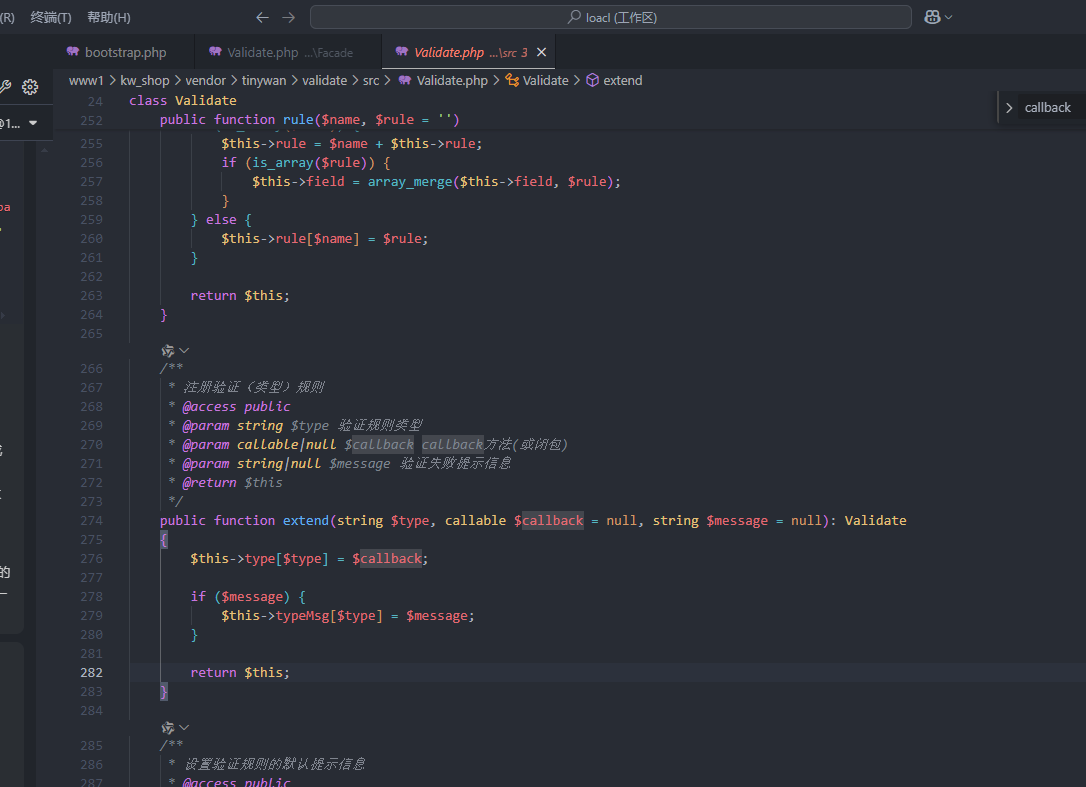The height and width of the screenshot is (787, 1086).
Task: Click the 'extend' function name on line 274
Action: (305, 520)
